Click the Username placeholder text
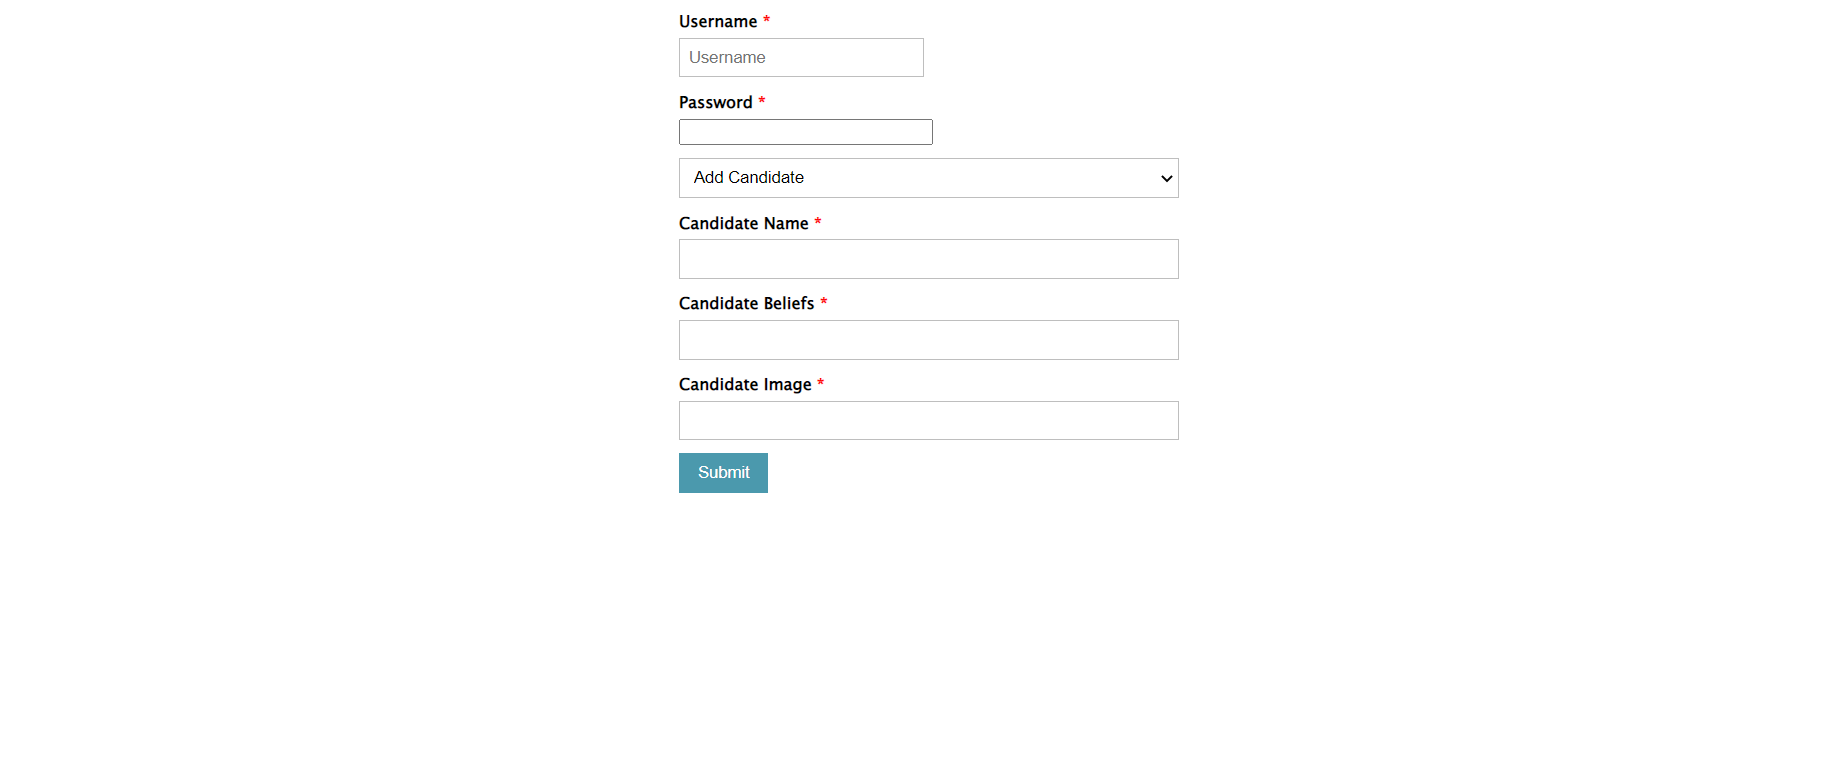Viewport: 1836px width, 763px height. [x=727, y=58]
